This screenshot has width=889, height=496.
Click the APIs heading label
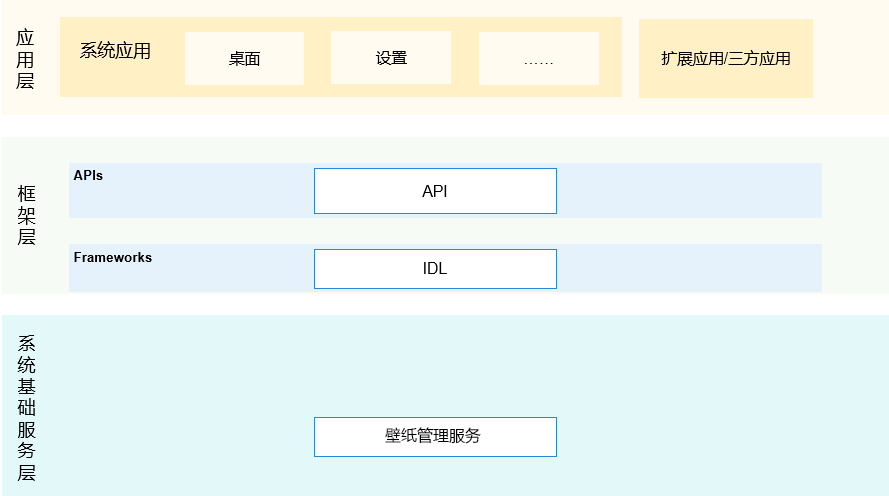pos(88,176)
